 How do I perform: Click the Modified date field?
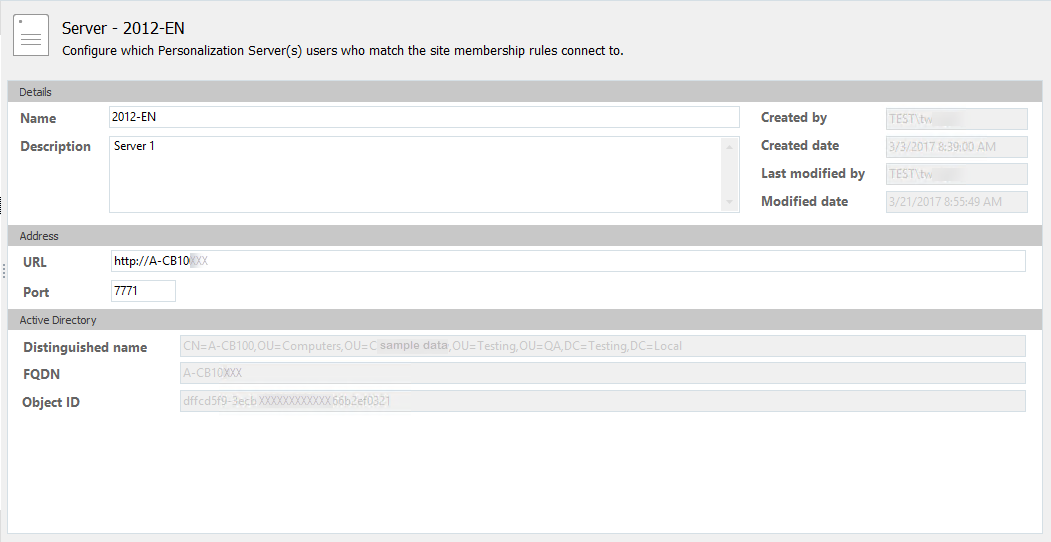point(956,202)
